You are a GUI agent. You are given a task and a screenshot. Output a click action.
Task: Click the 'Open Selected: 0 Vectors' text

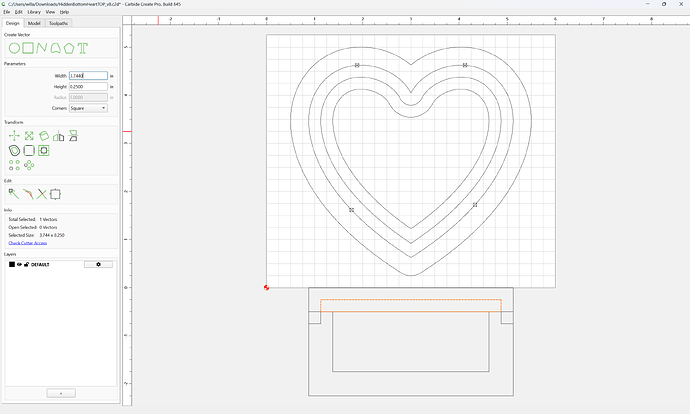(33, 227)
